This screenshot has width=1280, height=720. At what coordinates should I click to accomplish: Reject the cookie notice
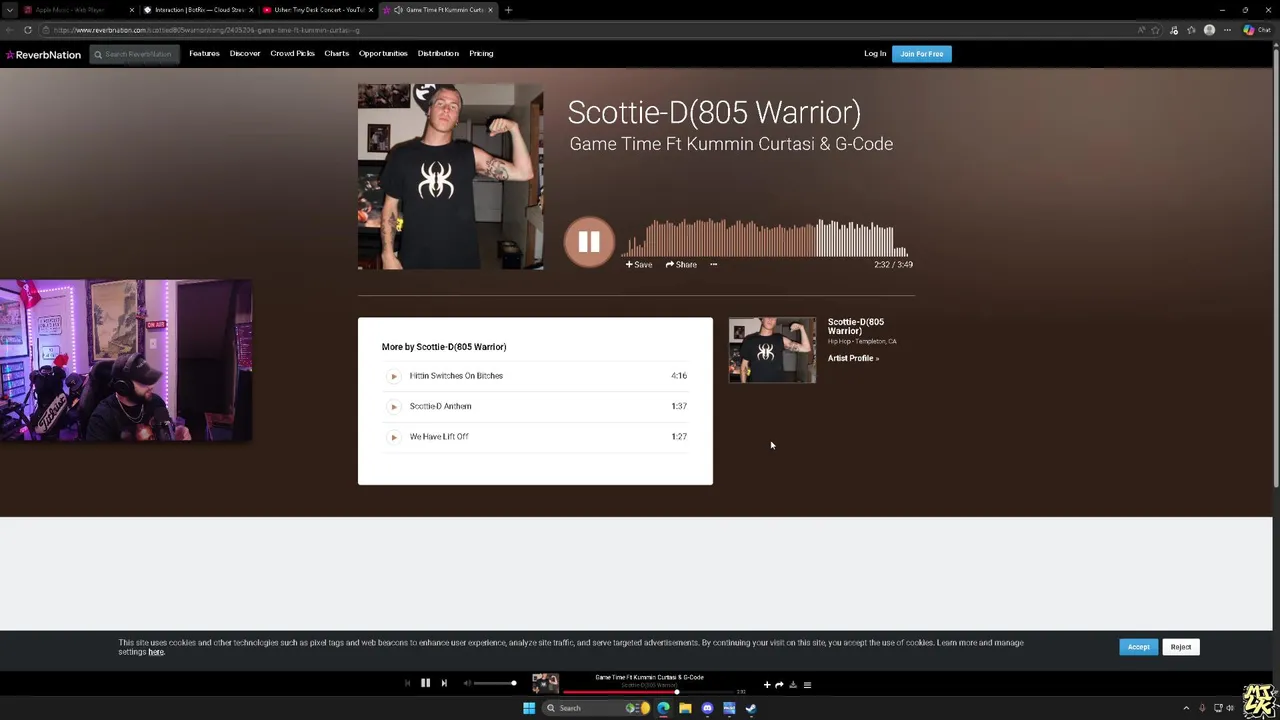(x=1180, y=647)
